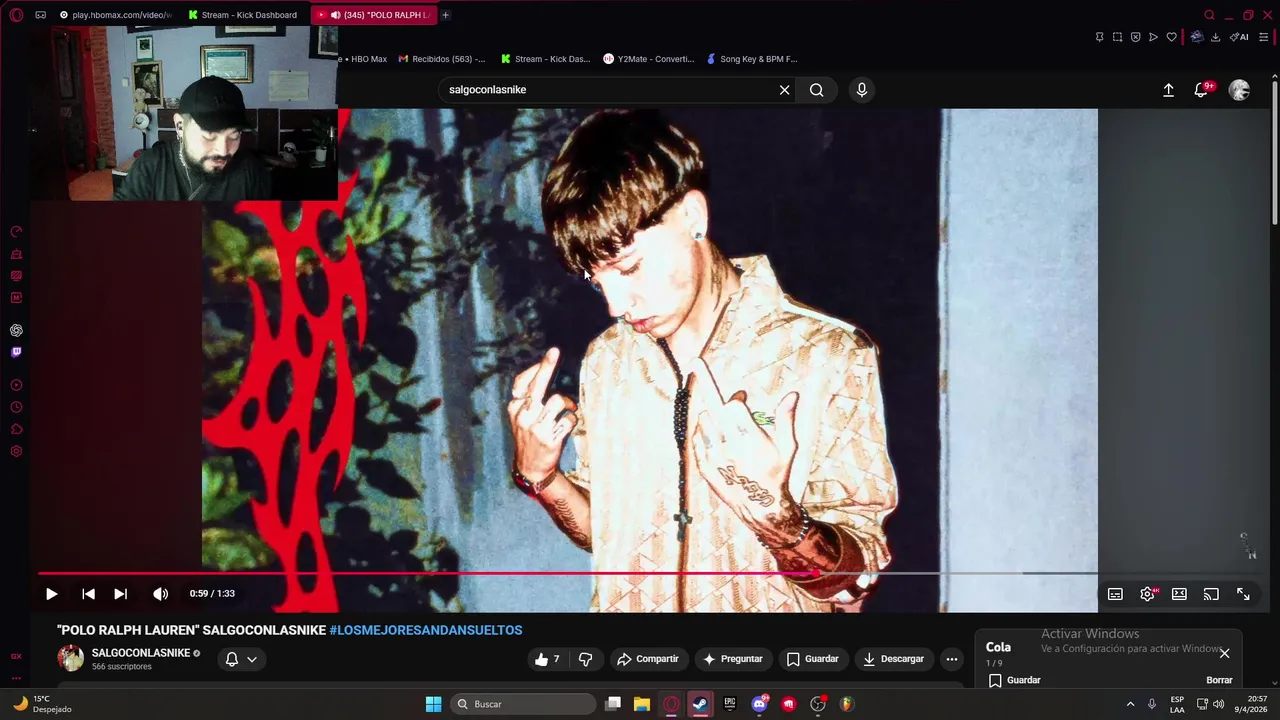Open the Stream - Kick Das... bookmark

pyautogui.click(x=545, y=59)
